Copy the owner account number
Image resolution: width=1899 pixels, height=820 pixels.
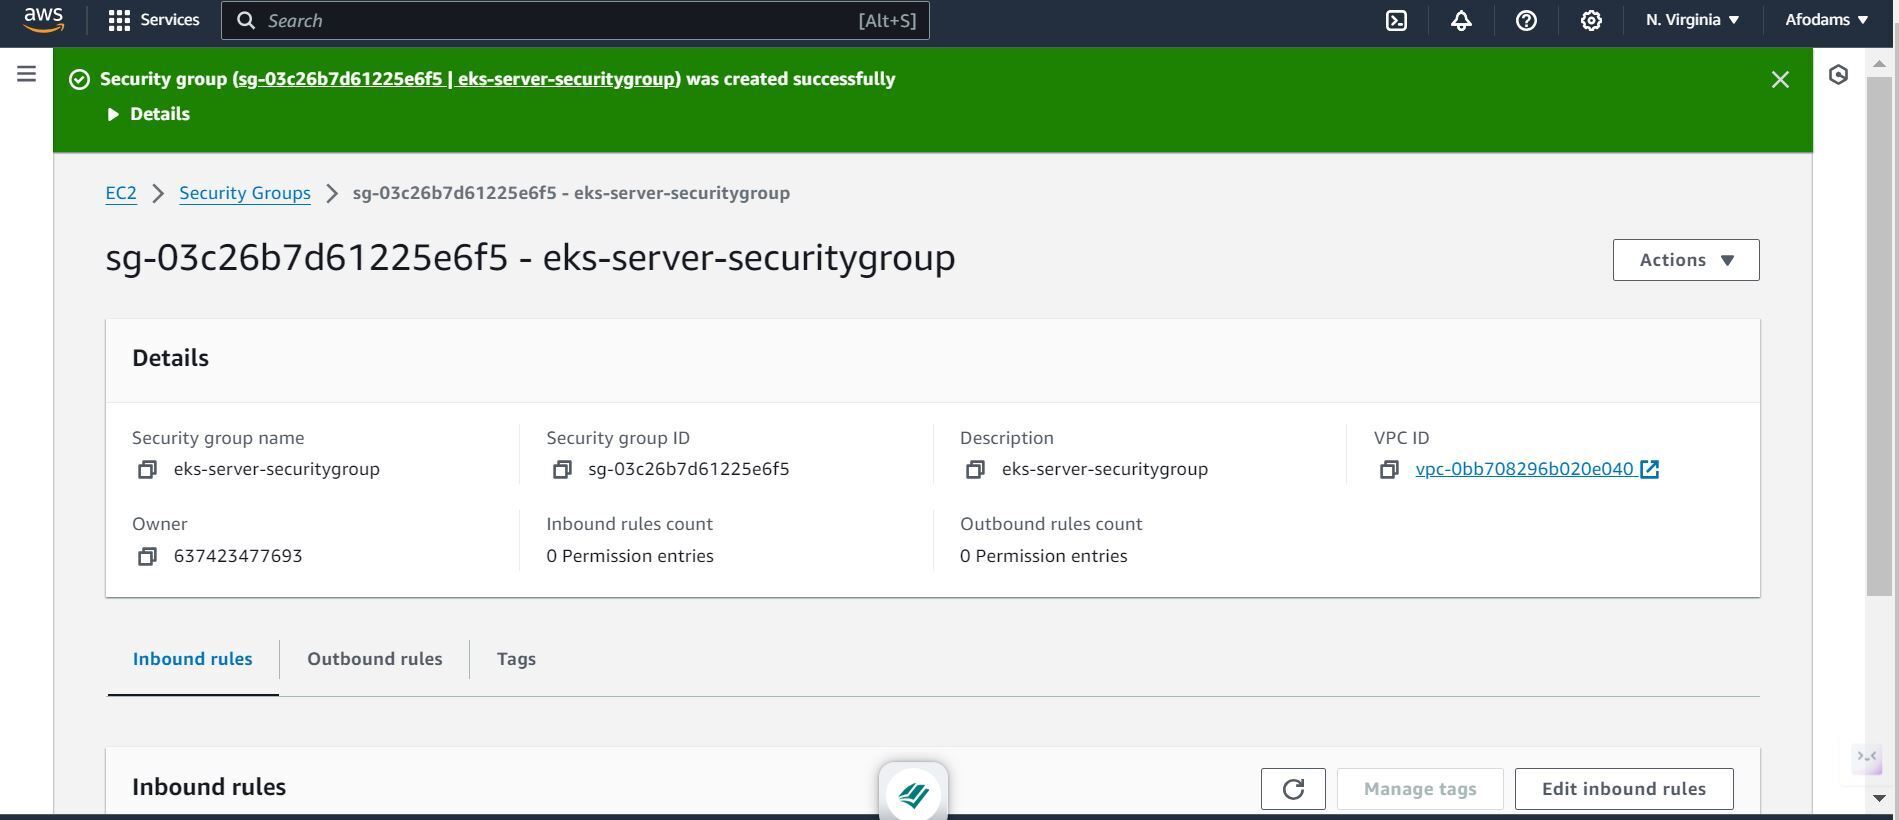(x=147, y=556)
